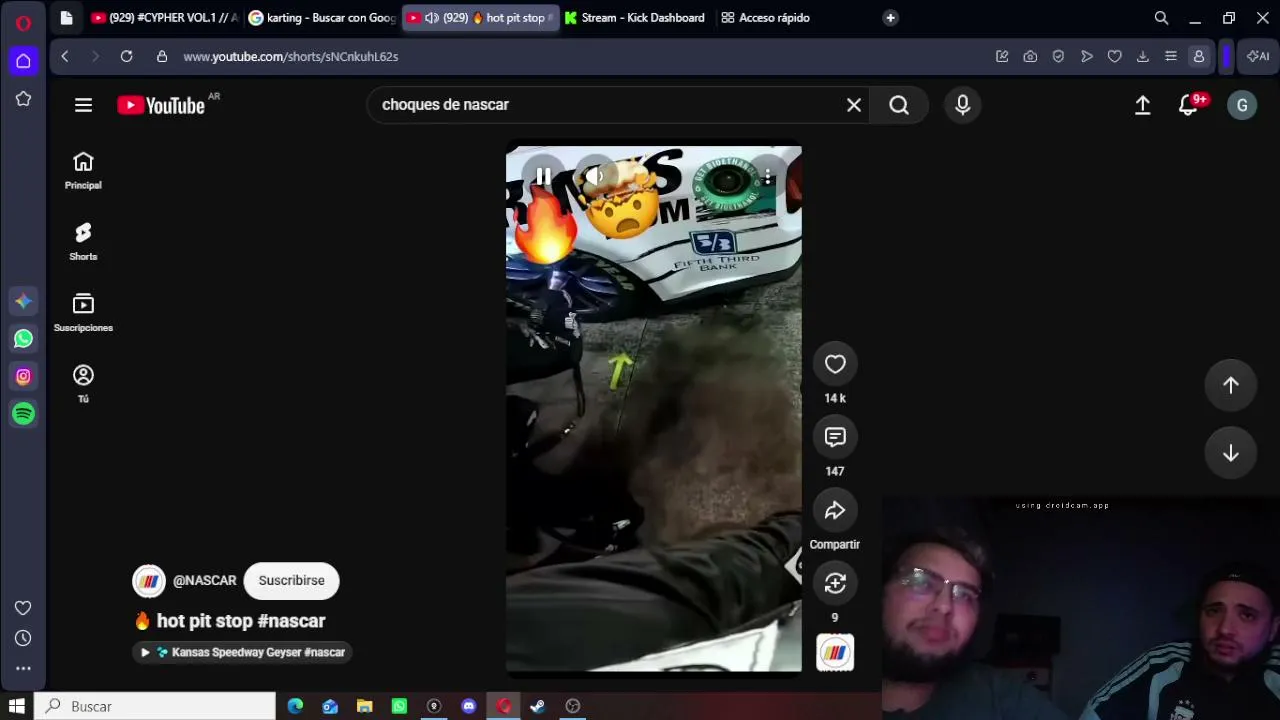Open YouTube notifications bell
This screenshot has width=1280, height=720.
[1188, 105]
